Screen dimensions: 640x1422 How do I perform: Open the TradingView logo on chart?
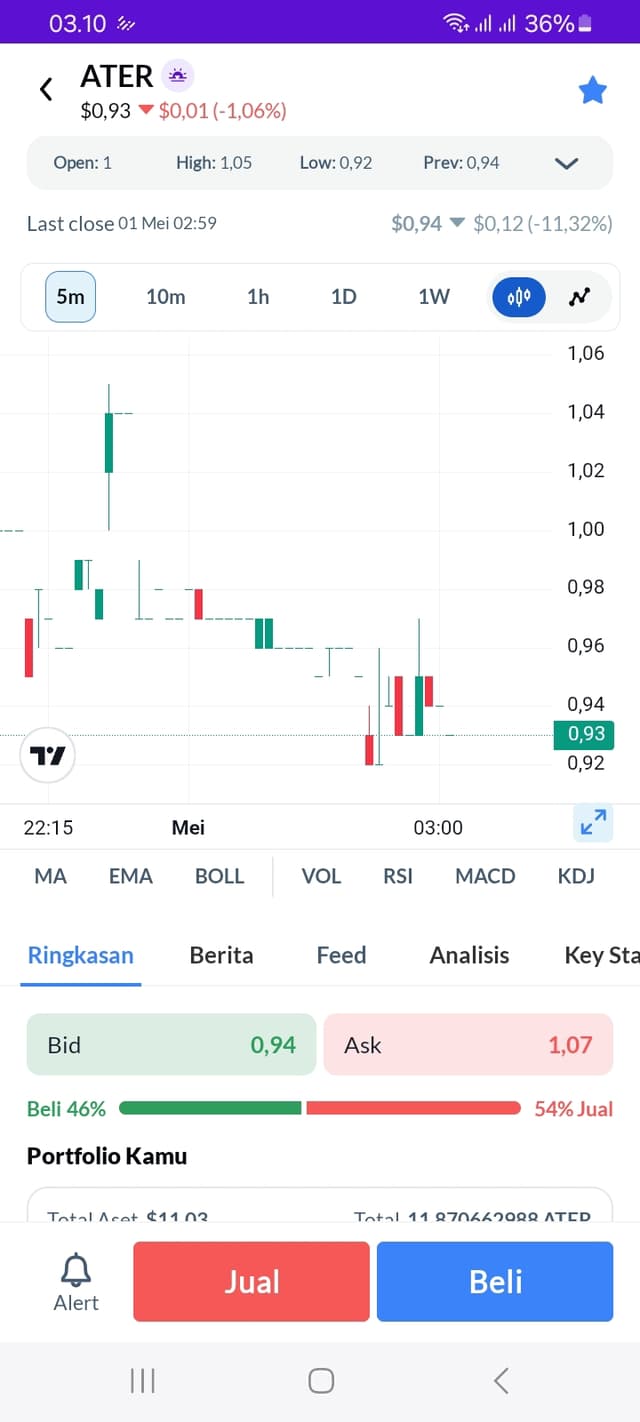48,755
